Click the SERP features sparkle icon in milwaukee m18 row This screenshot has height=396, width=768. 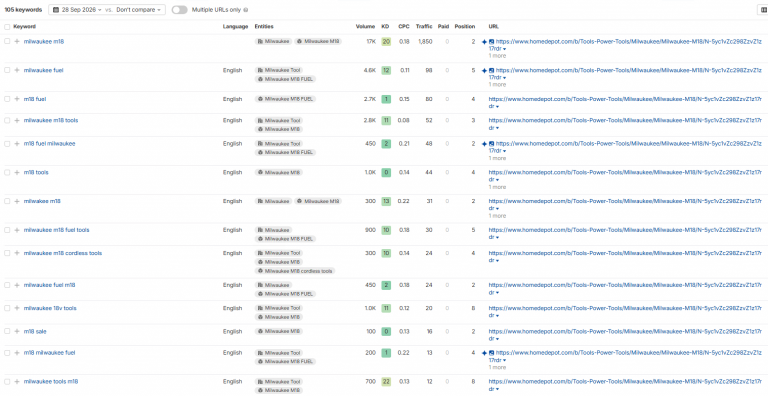click(484, 42)
